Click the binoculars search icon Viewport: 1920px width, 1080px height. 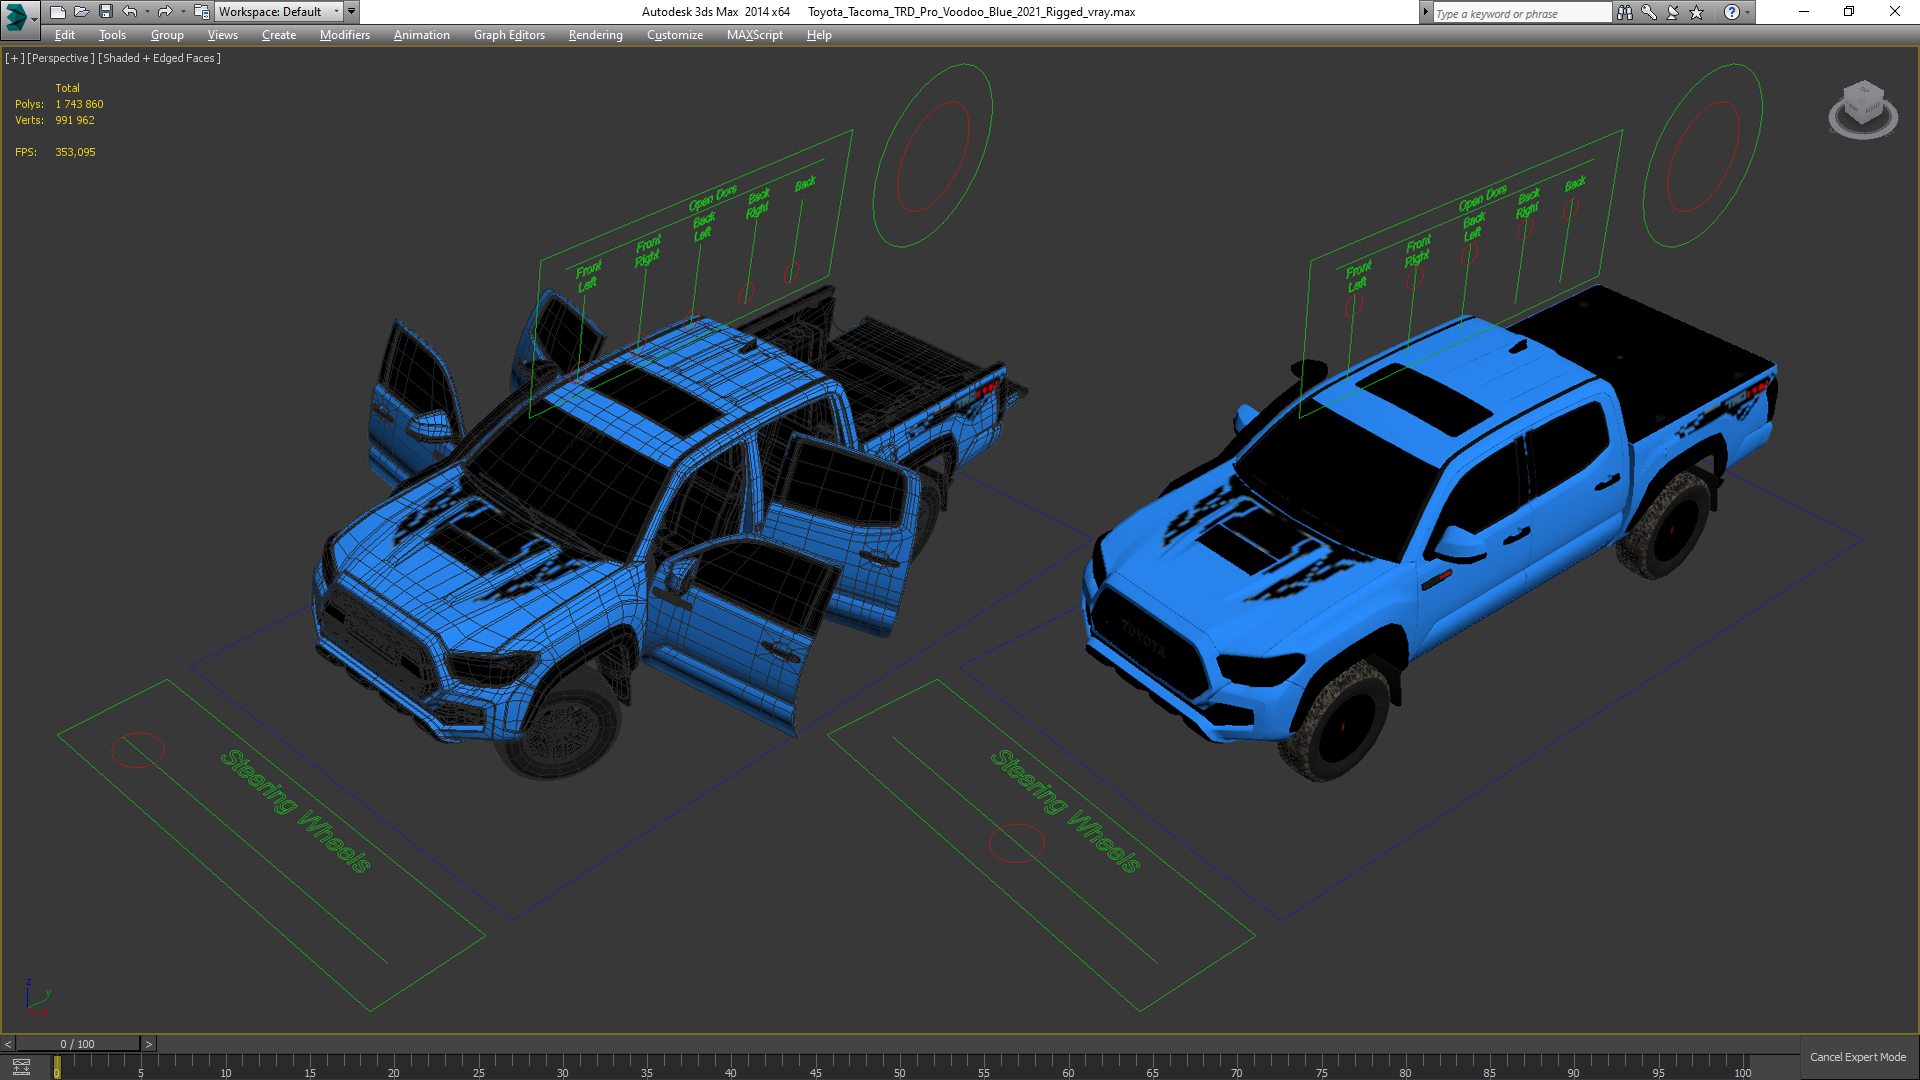pyautogui.click(x=1625, y=12)
